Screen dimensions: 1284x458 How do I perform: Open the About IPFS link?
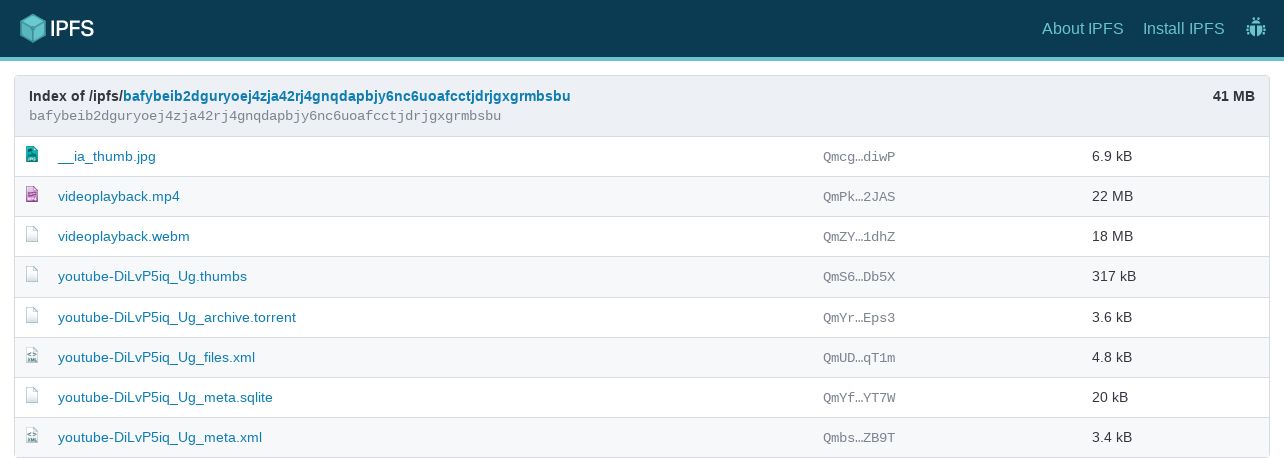click(x=1083, y=28)
